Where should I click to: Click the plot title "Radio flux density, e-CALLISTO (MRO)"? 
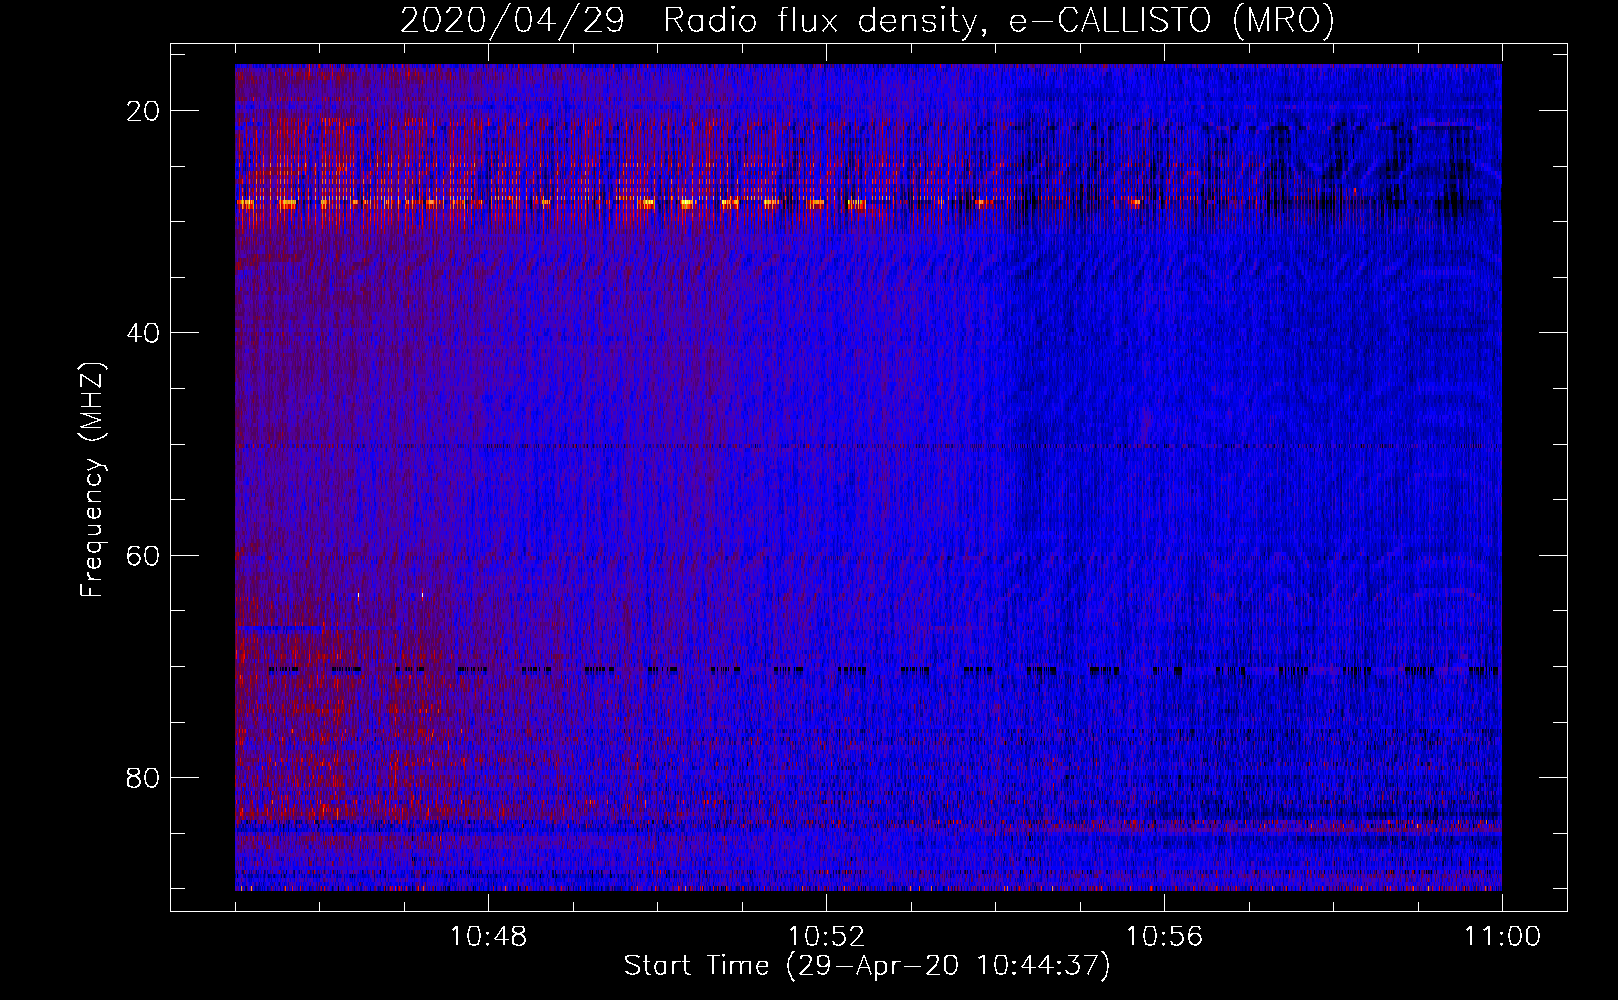pyautogui.click(x=999, y=20)
